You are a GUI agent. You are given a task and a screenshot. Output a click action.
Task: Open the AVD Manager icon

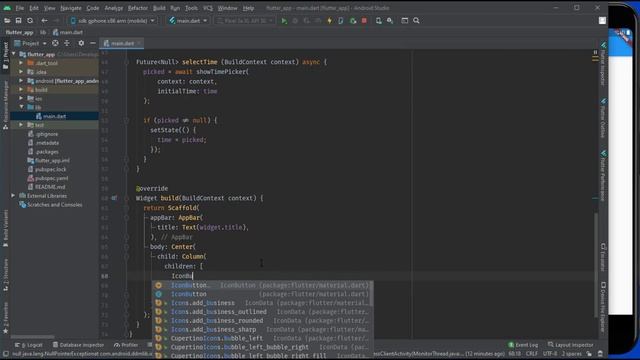[378, 20]
